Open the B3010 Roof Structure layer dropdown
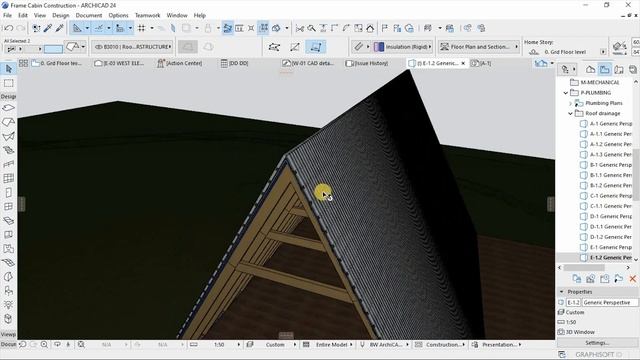The height and width of the screenshot is (360, 640). point(132,47)
